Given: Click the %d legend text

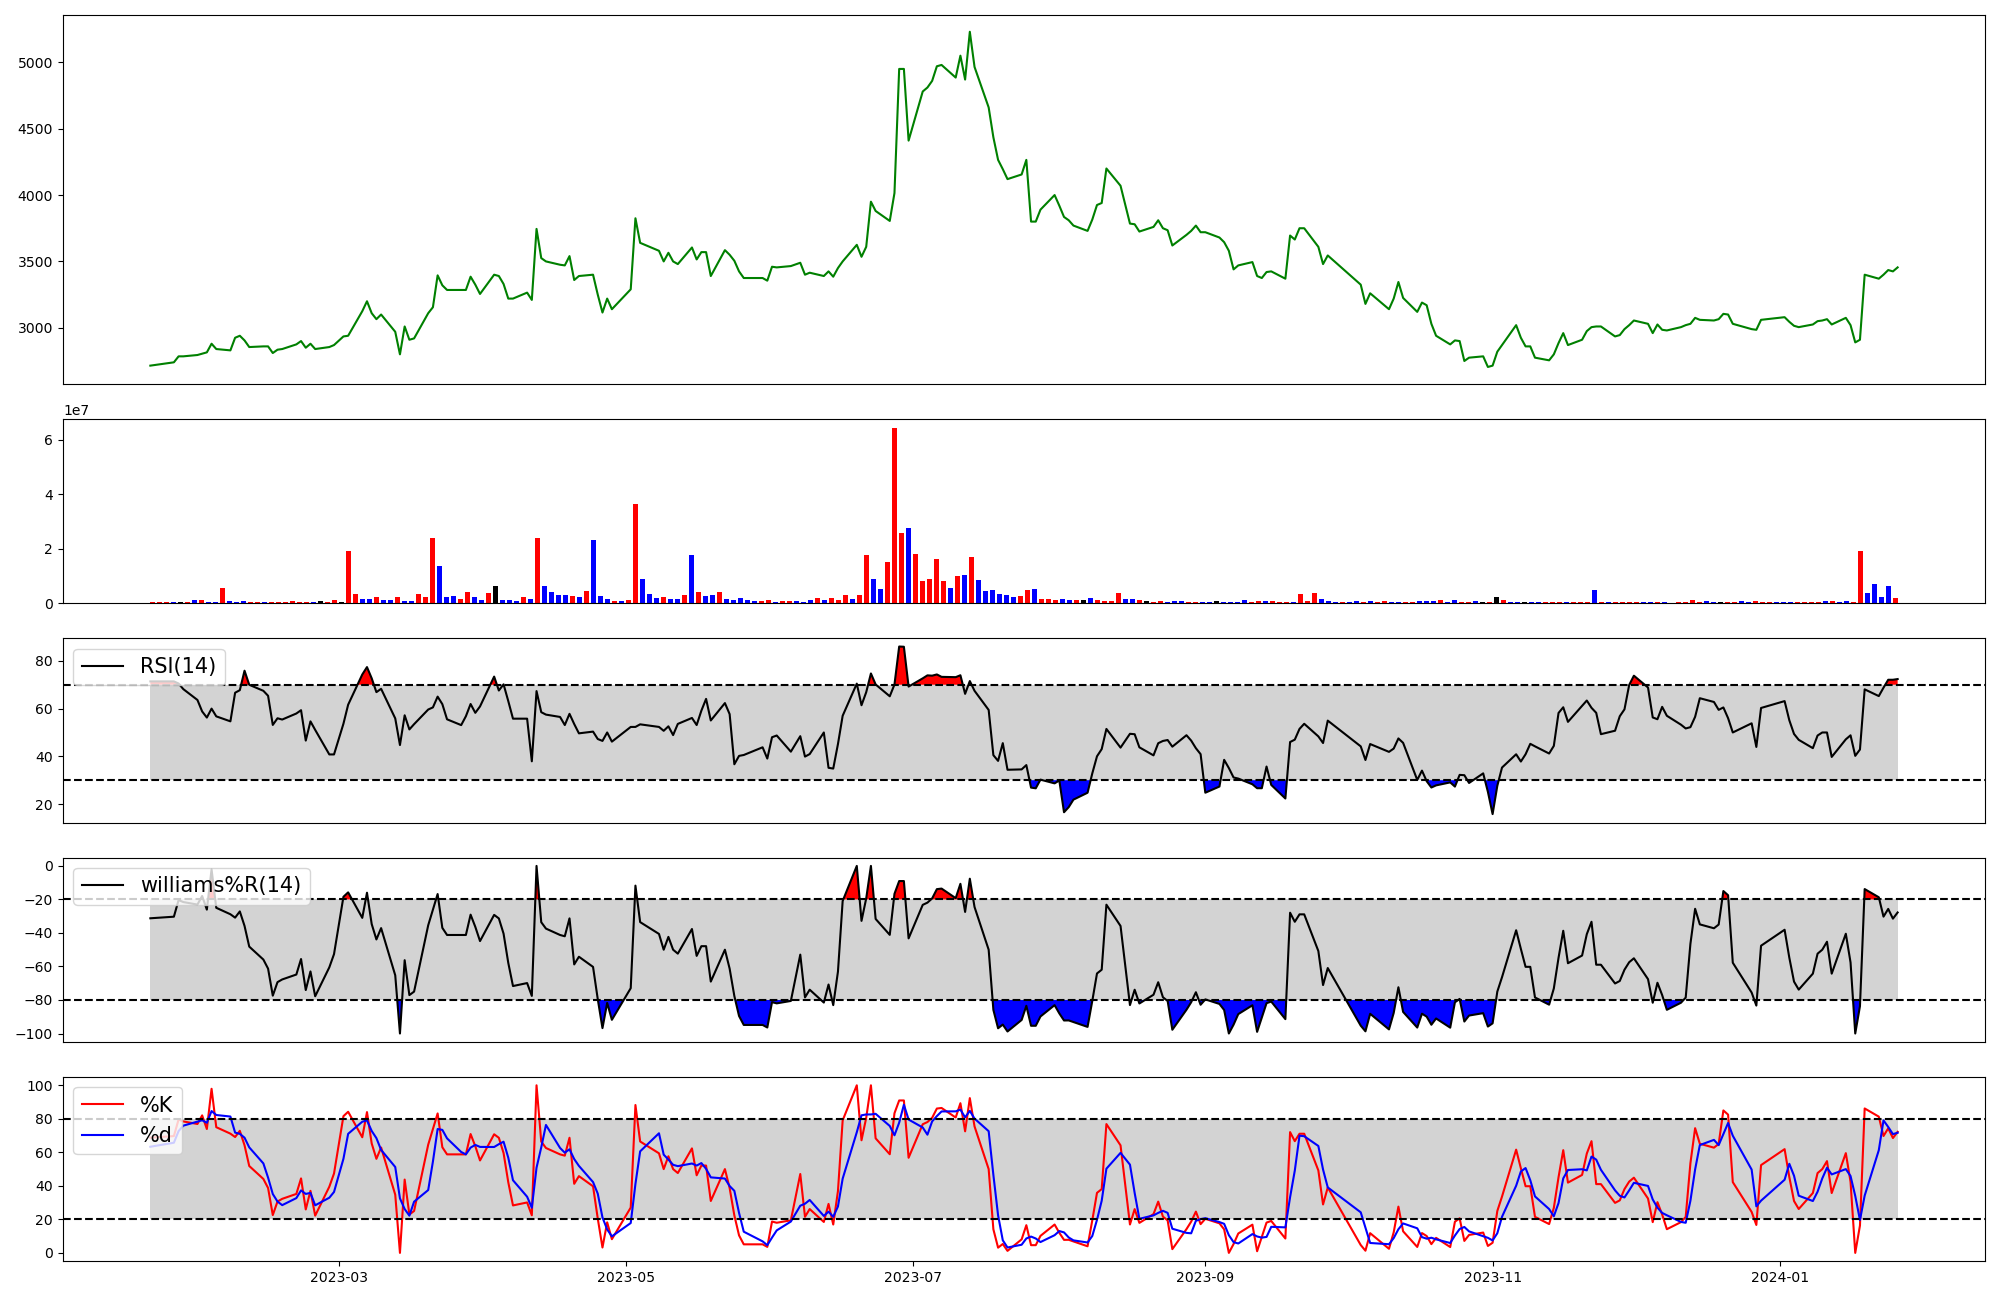Looking at the screenshot, I should coord(156,1135).
